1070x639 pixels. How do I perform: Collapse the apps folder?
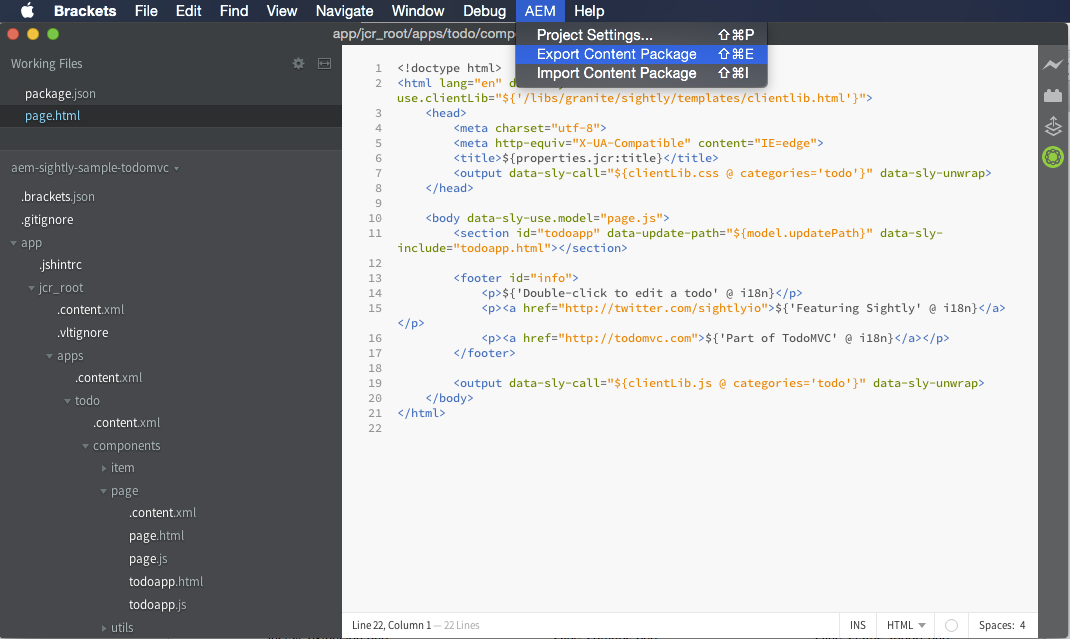click(x=49, y=356)
